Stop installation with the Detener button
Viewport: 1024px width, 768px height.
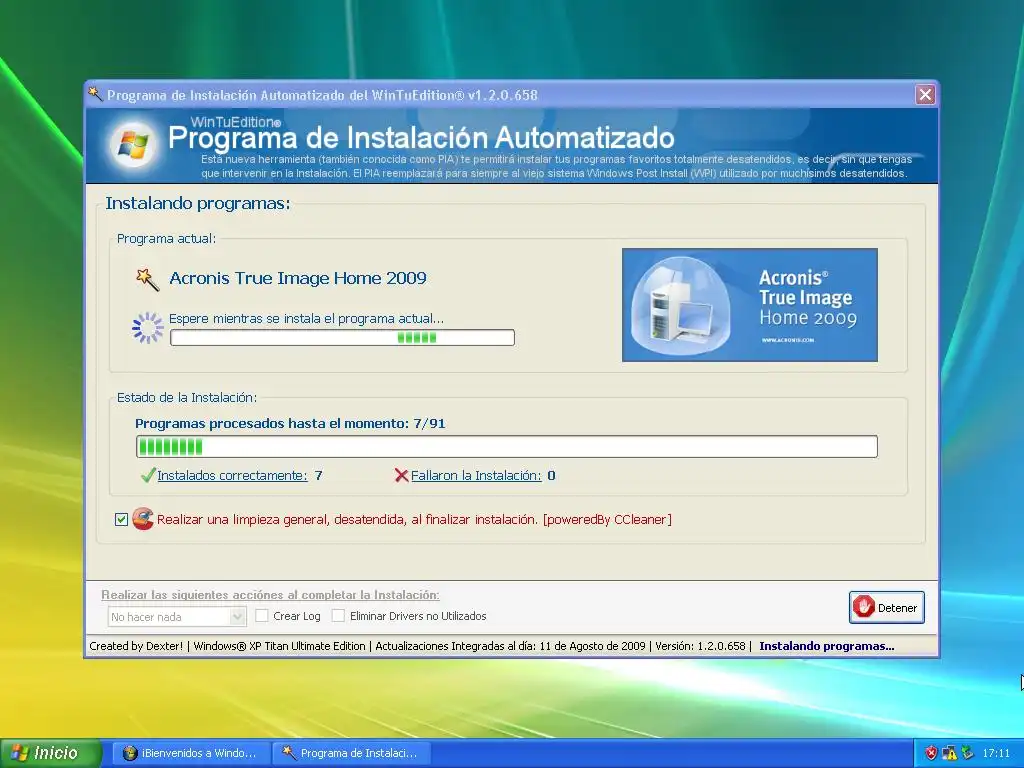pos(886,607)
